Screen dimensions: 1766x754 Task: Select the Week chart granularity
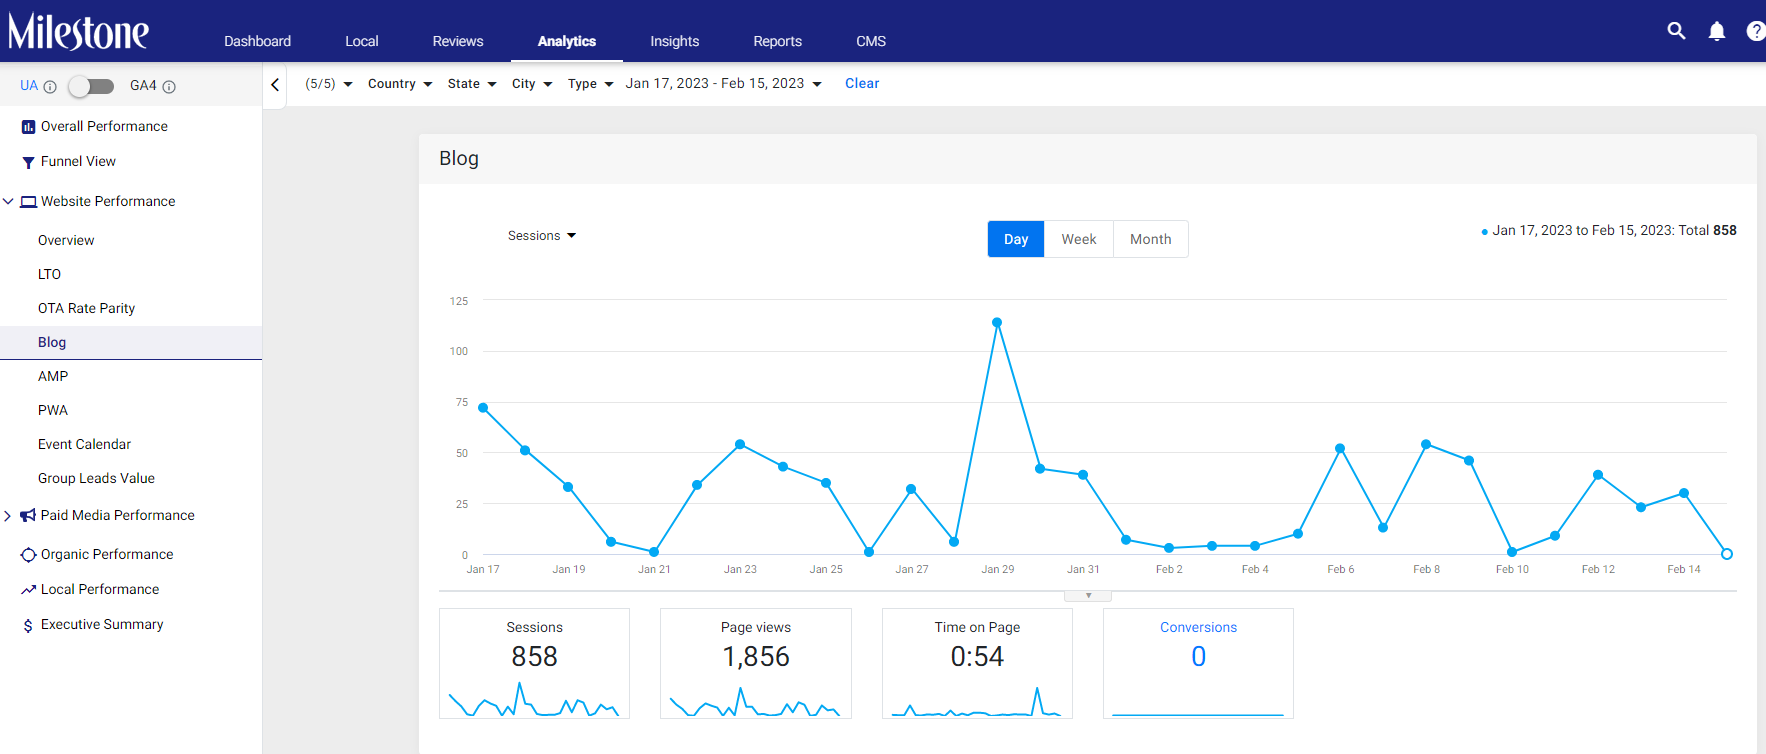[x=1079, y=239]
